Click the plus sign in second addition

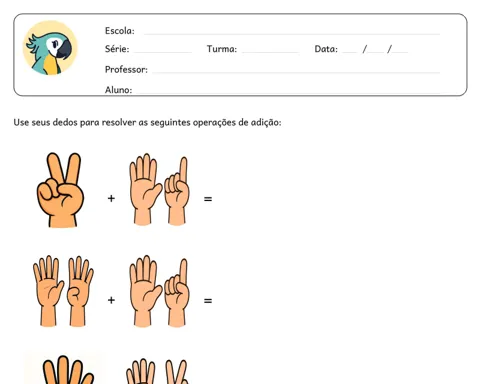111,300
